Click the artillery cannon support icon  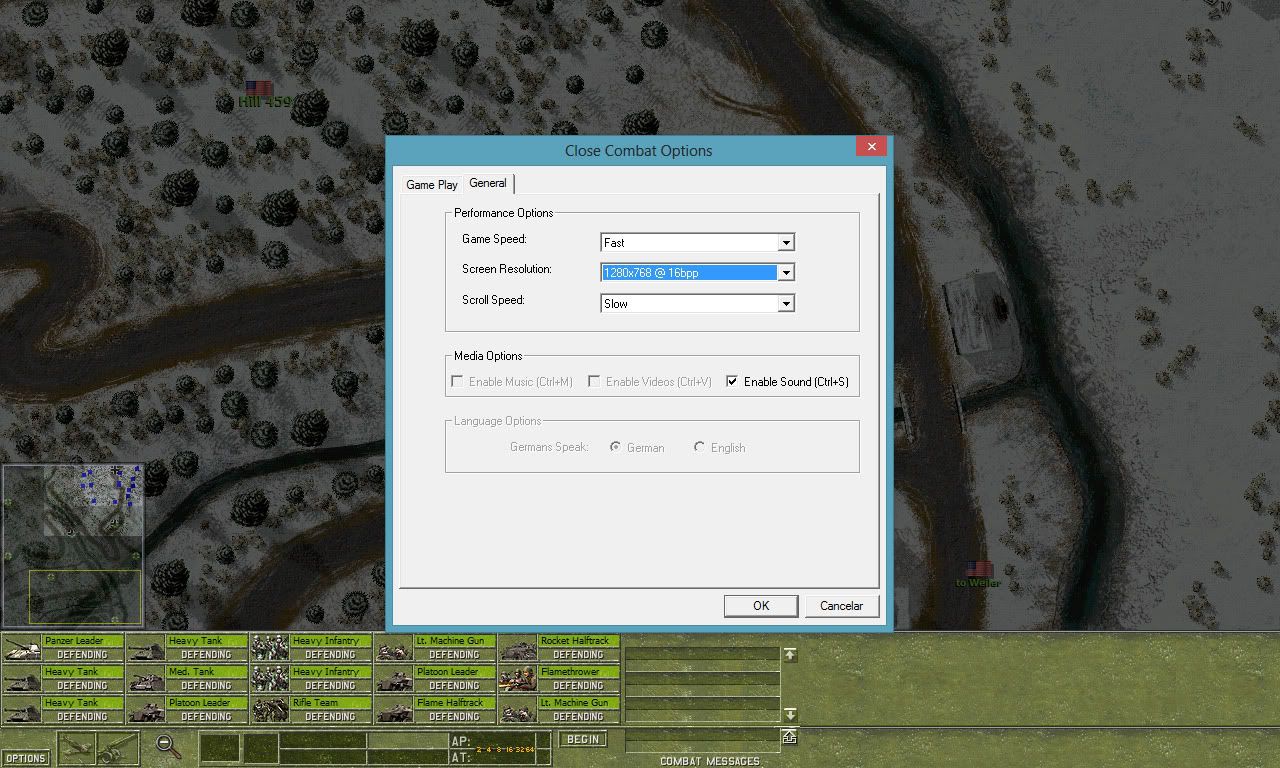tap(118, 747)
